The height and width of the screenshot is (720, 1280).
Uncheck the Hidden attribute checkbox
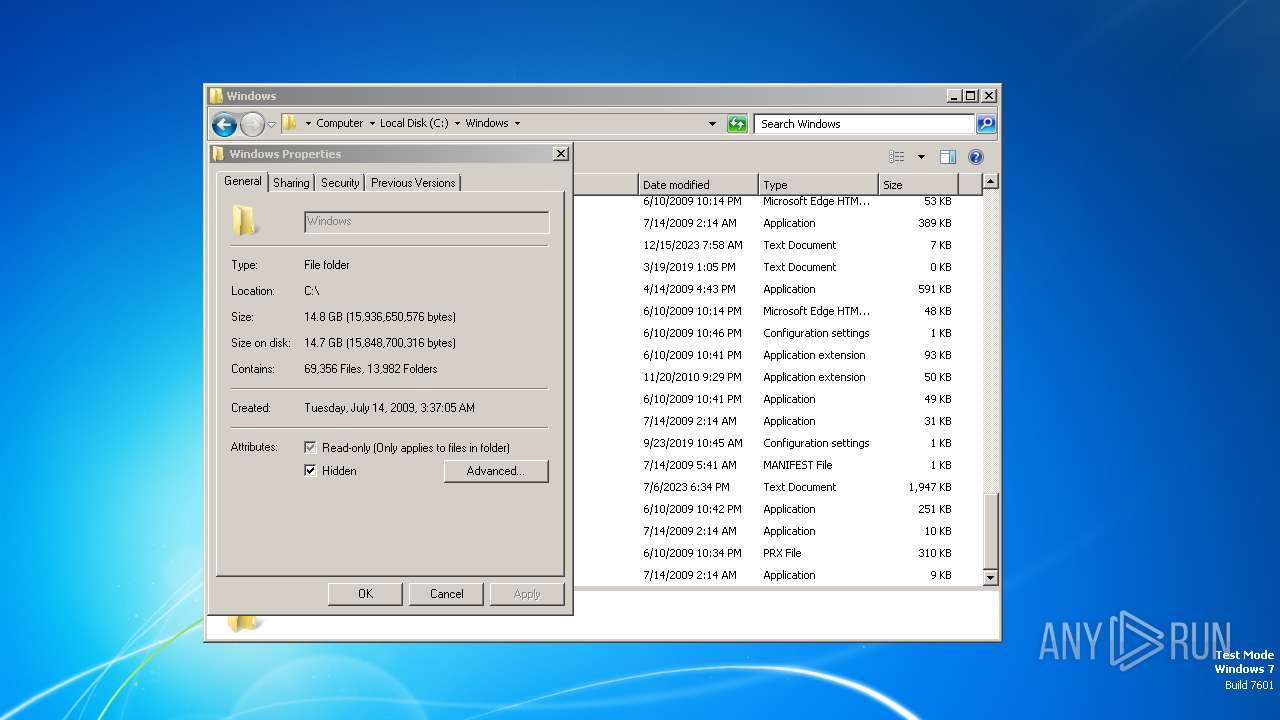[310, 470]
